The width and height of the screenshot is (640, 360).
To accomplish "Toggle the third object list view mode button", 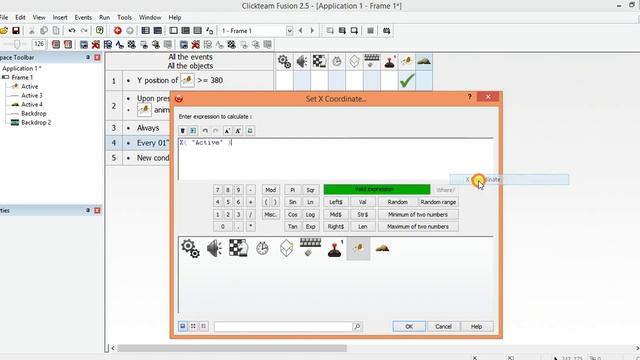I will tap(204, 326).
